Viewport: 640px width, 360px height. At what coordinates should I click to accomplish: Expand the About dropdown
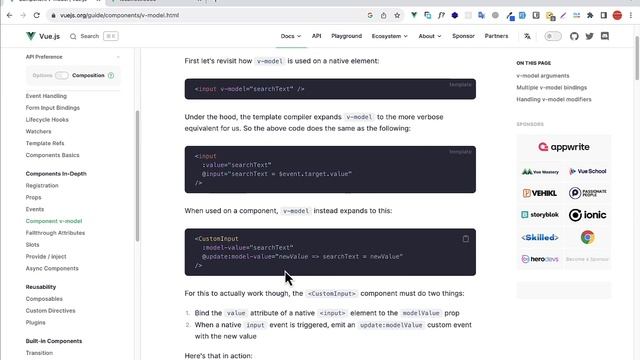430,36
